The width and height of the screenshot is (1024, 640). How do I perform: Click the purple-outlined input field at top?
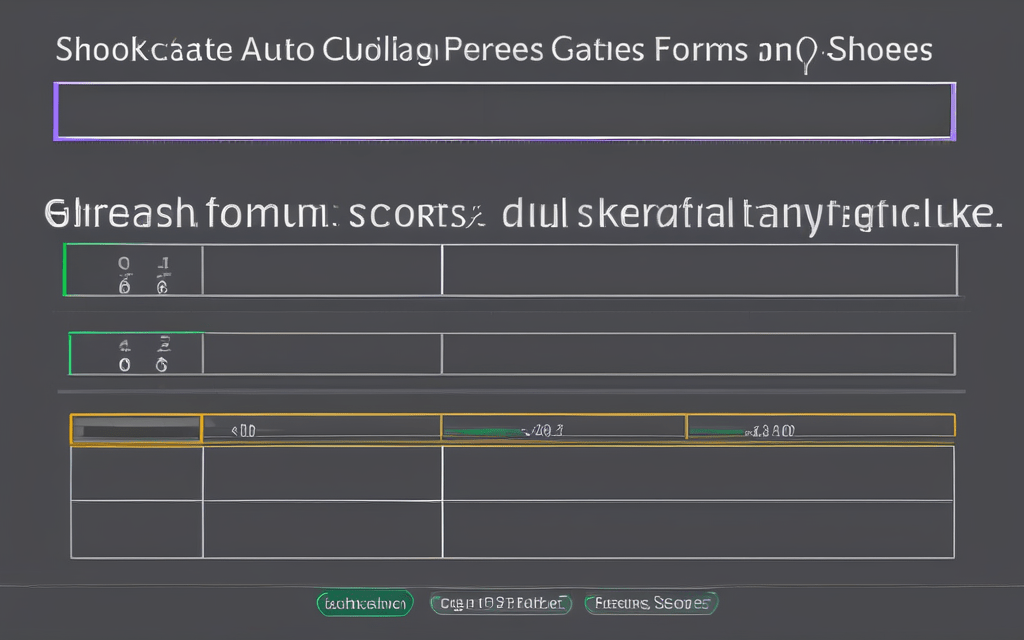click(504, 110)
